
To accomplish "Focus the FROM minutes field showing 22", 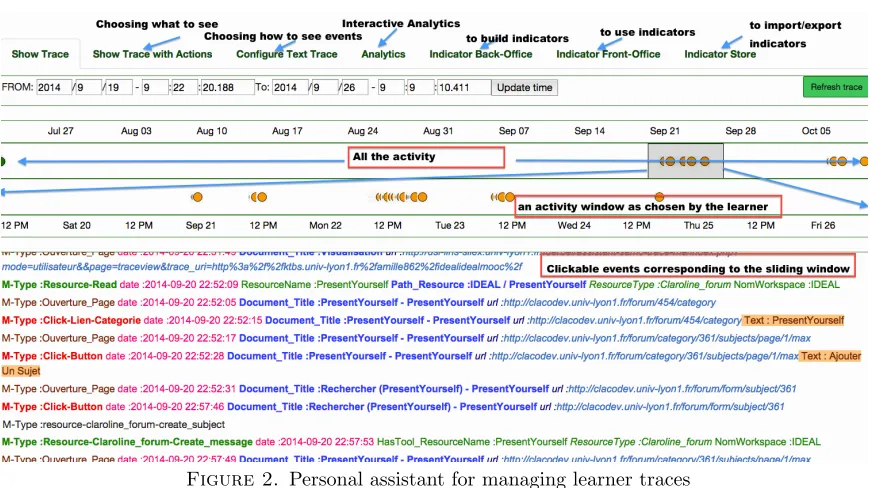I will pyautogui.click(x=185, y=88).
